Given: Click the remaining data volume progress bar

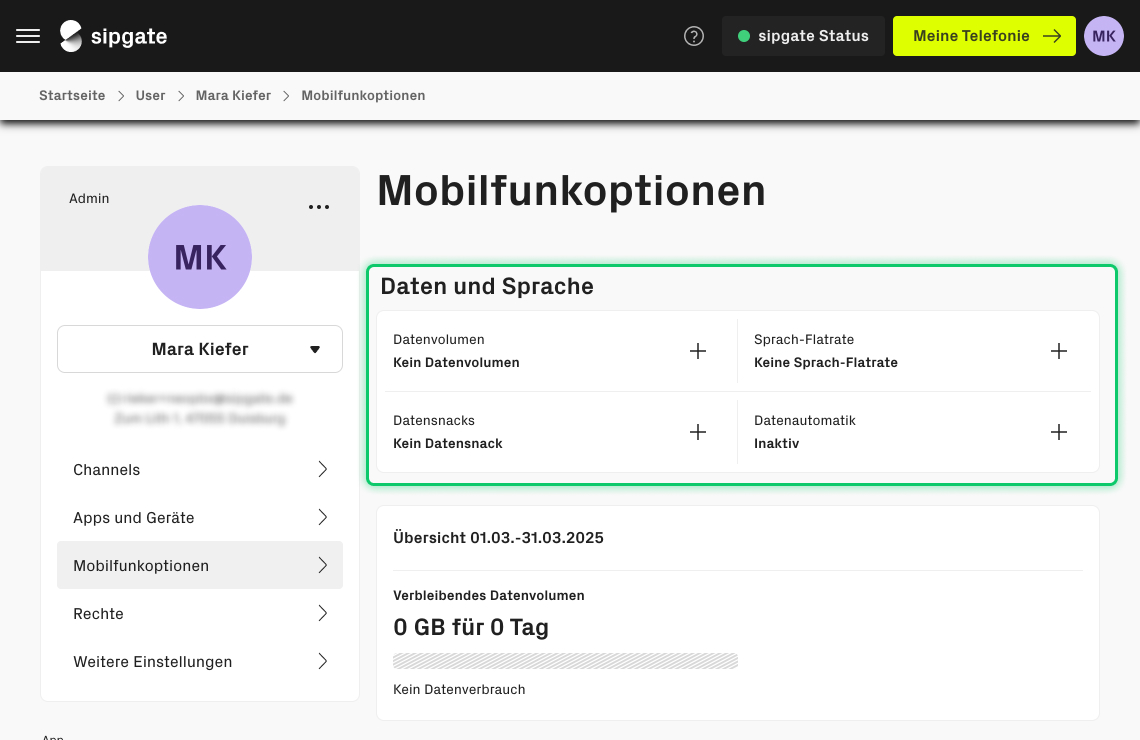Looking at the screenshot, I should pyautogui.click(x=565, y=661).
